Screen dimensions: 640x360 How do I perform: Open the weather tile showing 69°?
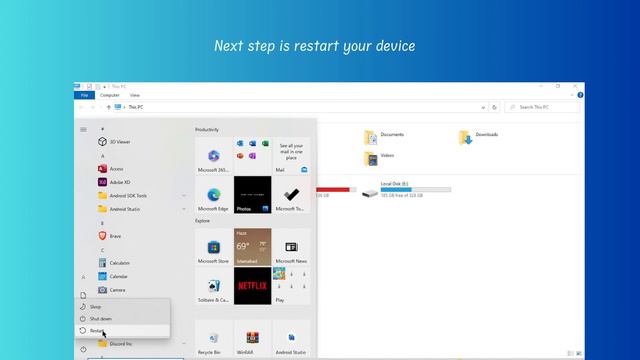point(253,247)
